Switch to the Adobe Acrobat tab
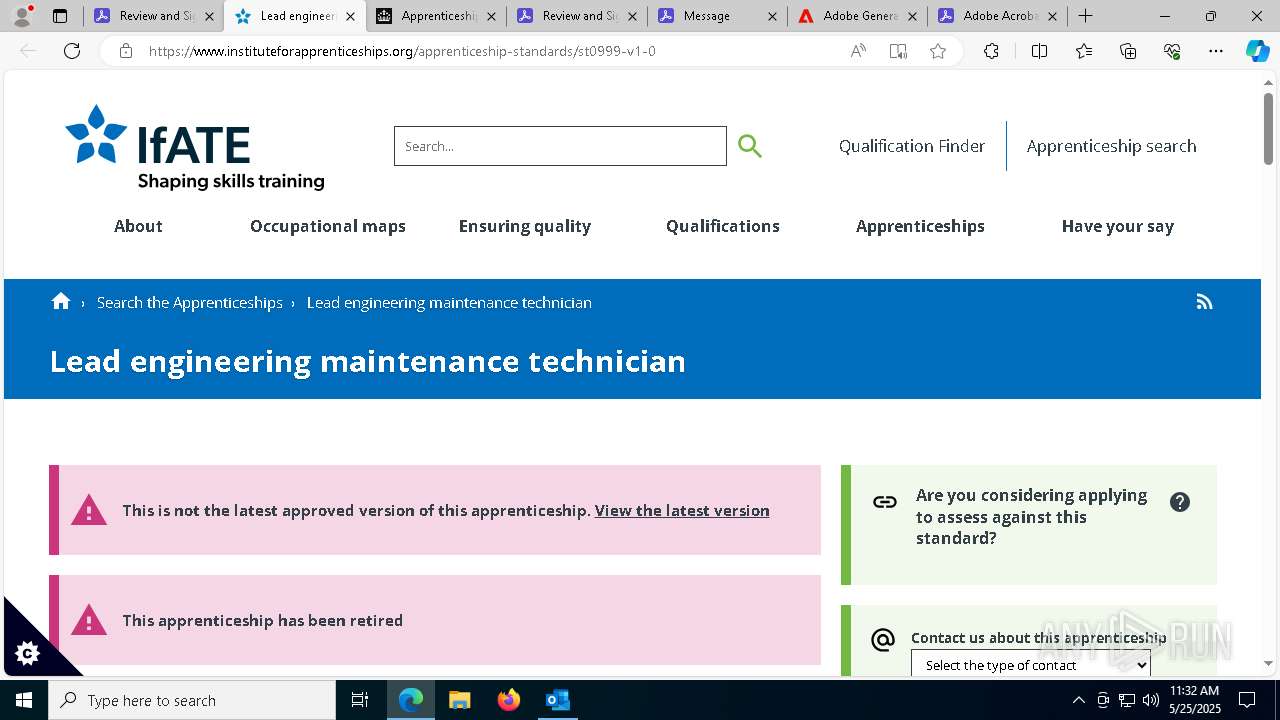Screen dimensions: 1280x720 coord(998,16)
